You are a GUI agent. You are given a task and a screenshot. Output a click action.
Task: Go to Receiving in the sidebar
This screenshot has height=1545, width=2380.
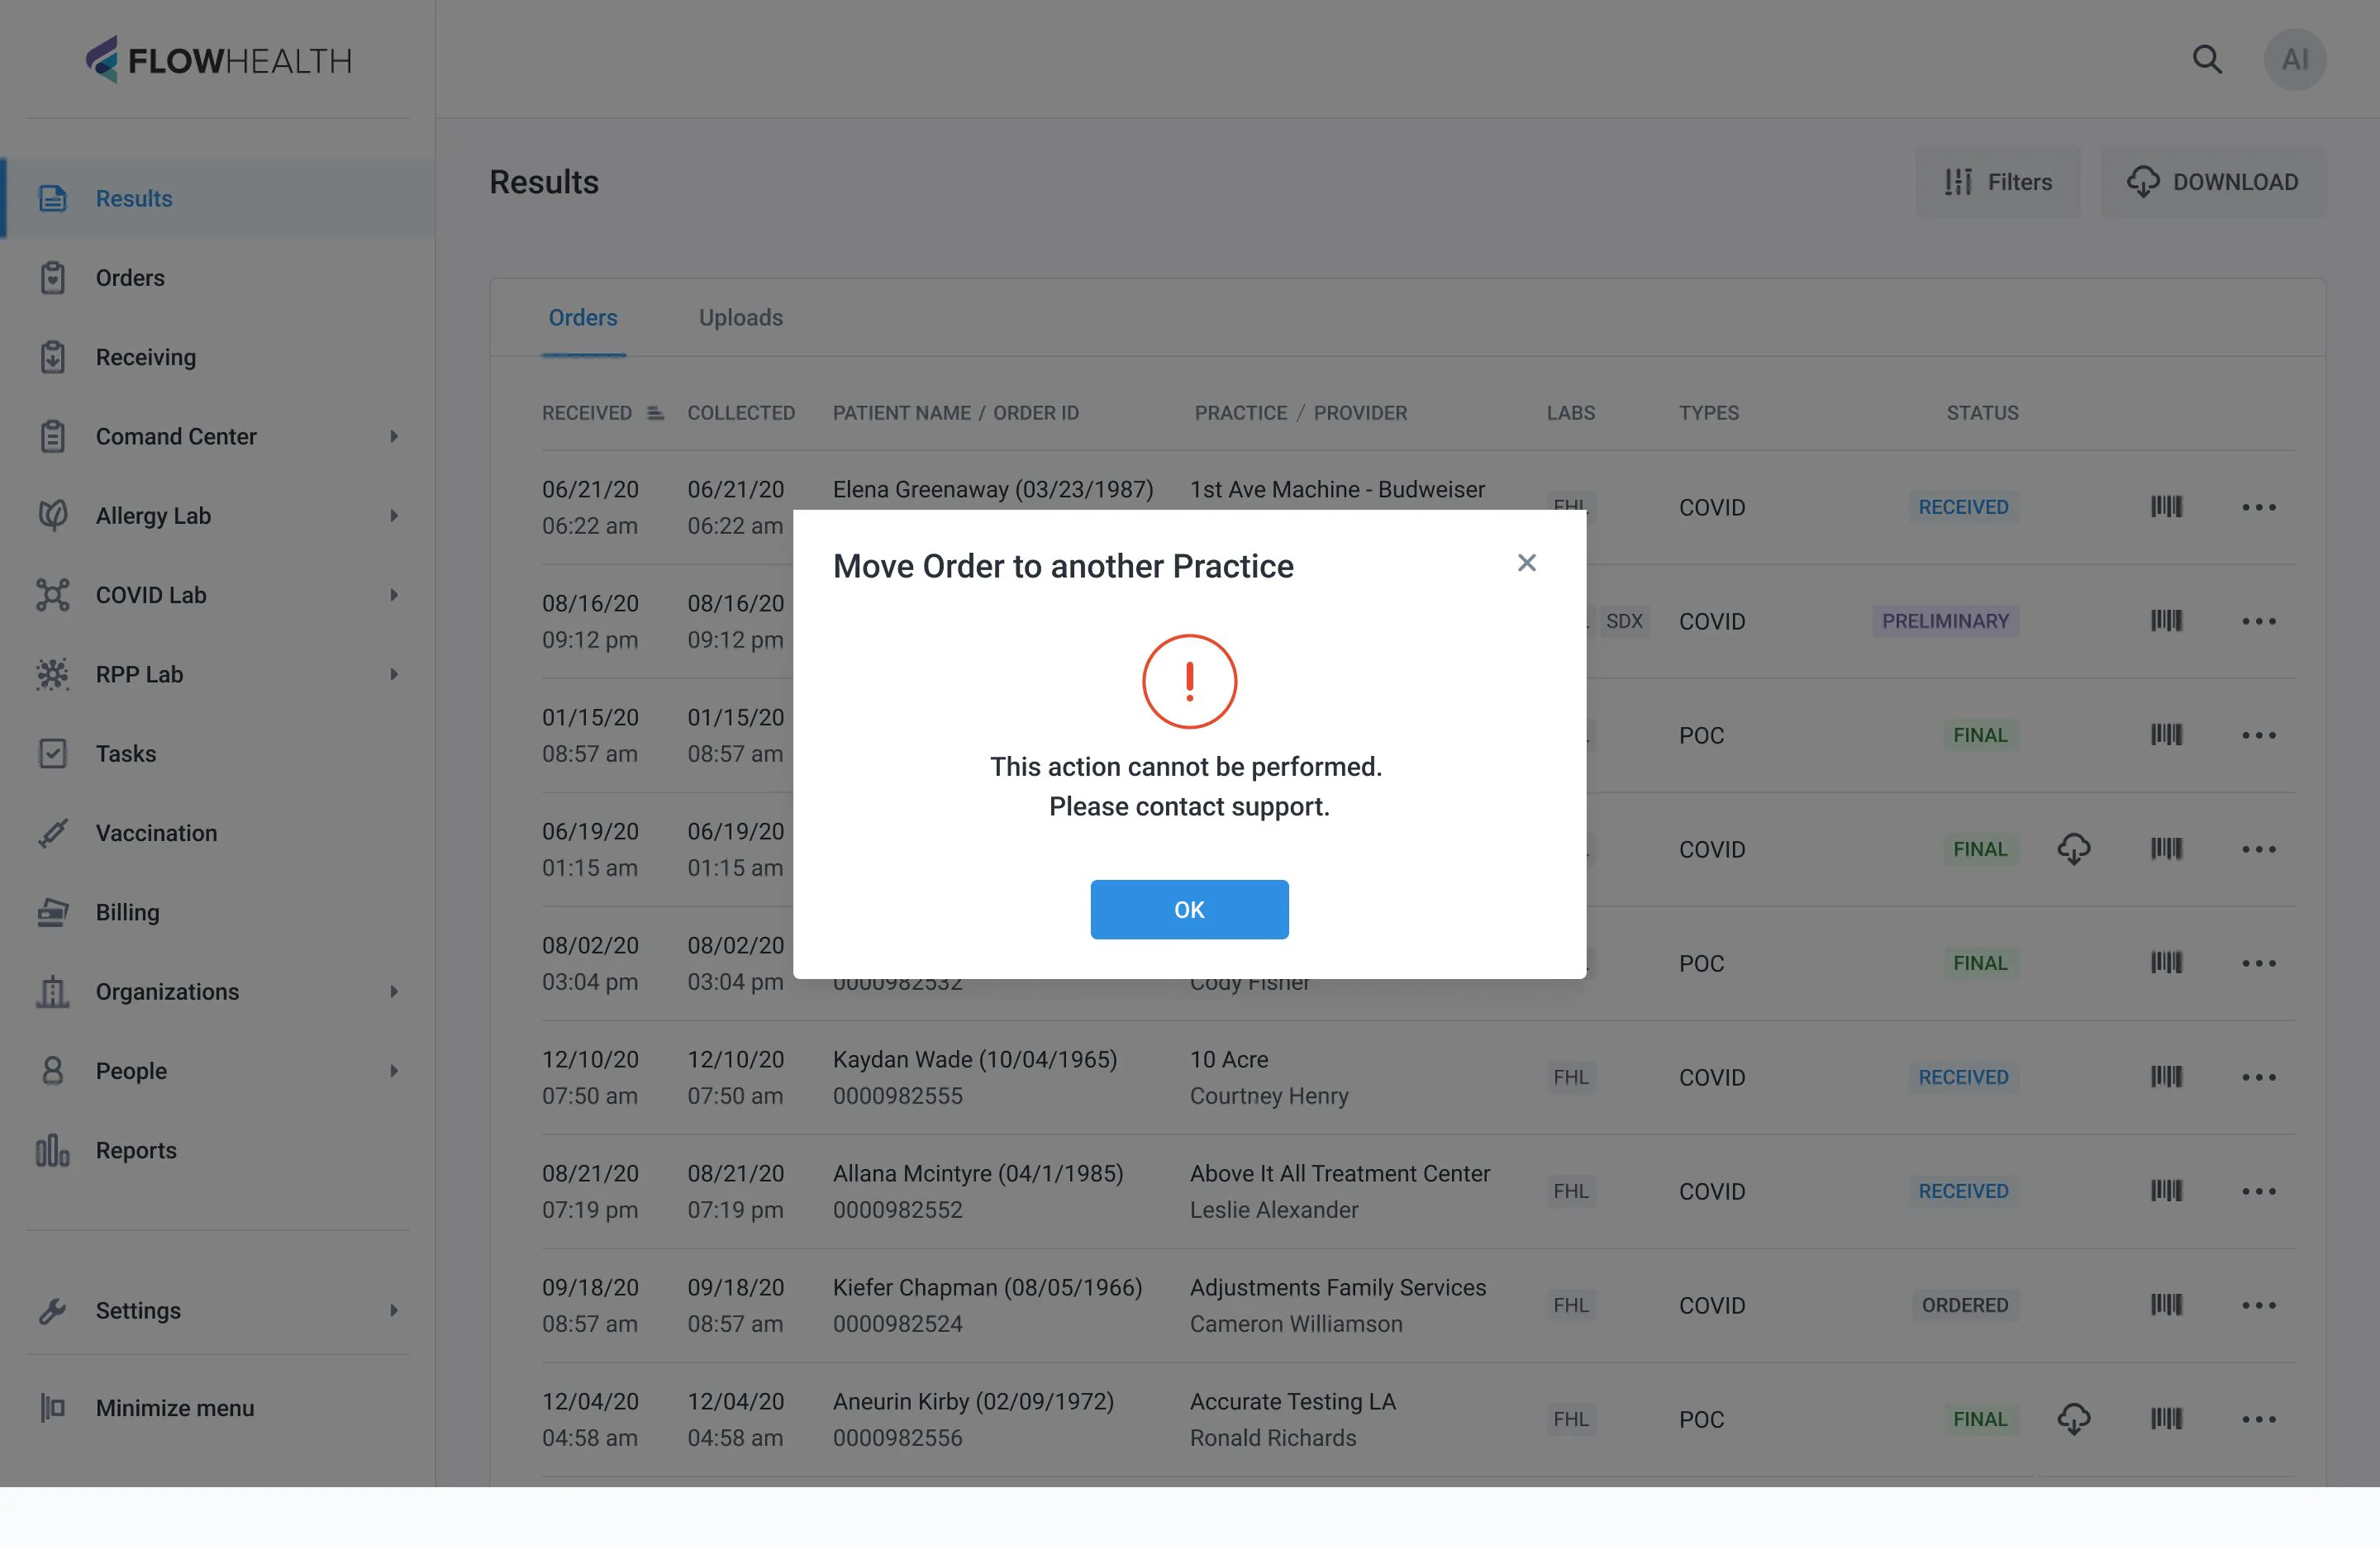[x=218, y=357]
